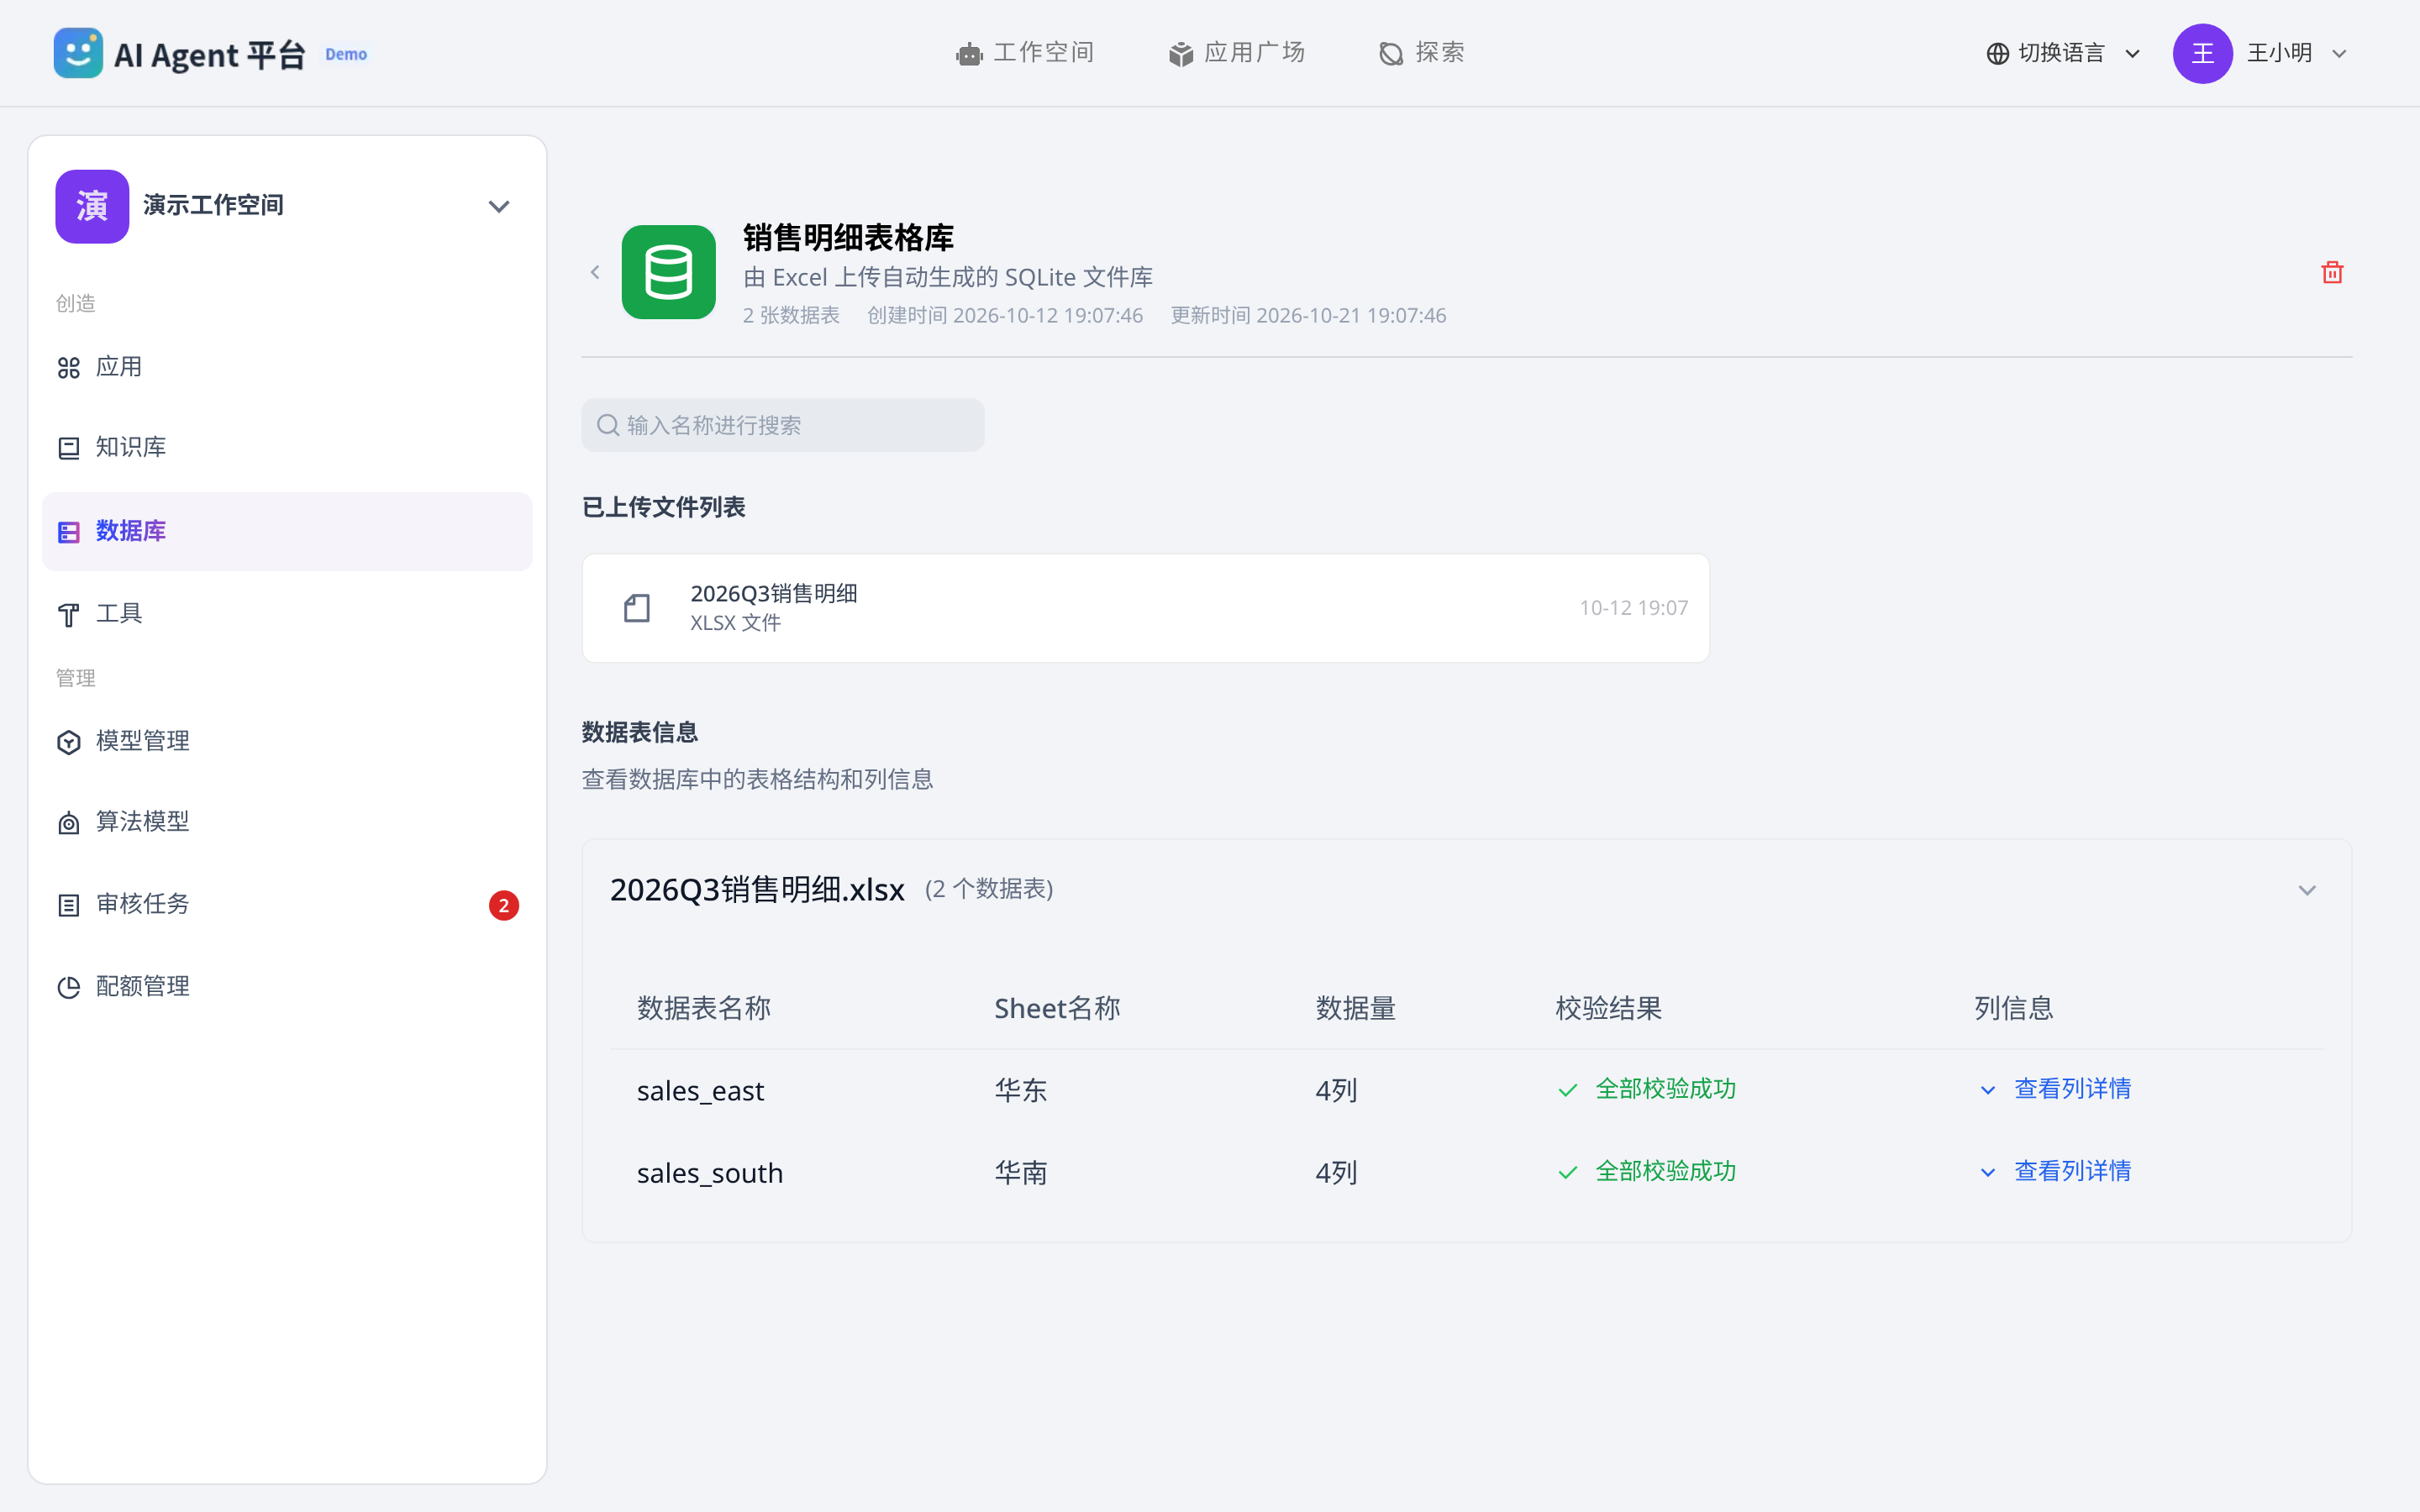Select 知识库 in the sidebar
The height and width of the screenshot is (1512, 2420).
pyautogui.click(x=287, y=448)
